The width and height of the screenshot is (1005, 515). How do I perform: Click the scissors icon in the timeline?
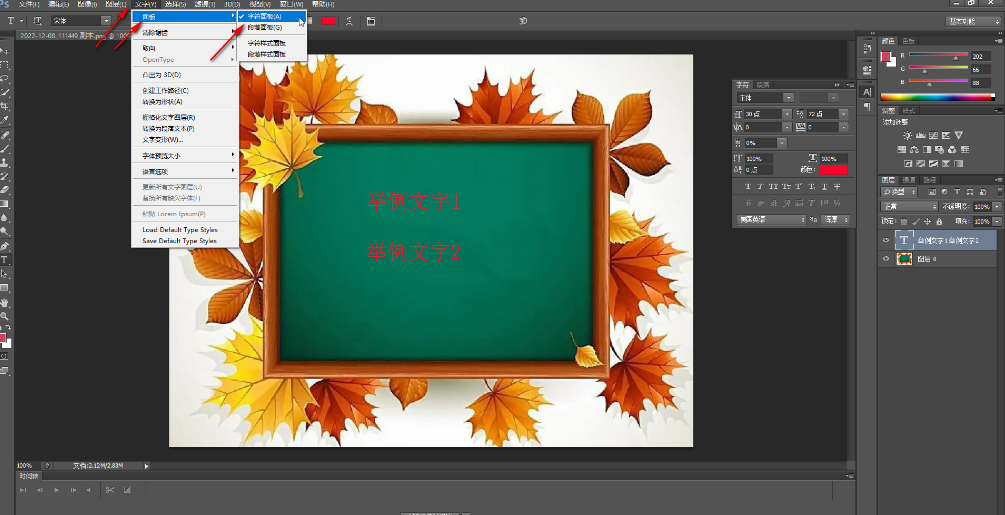pos(109,489)
